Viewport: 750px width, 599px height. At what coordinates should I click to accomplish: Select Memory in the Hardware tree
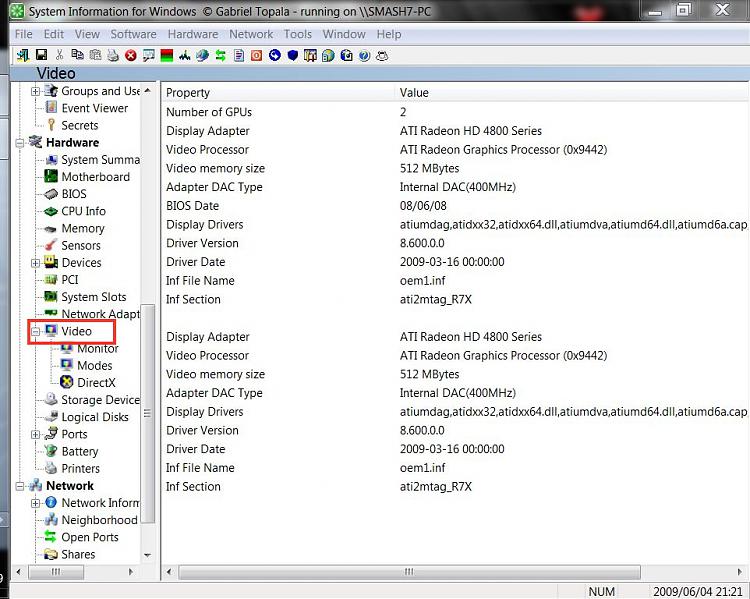(x=83, y=228)
